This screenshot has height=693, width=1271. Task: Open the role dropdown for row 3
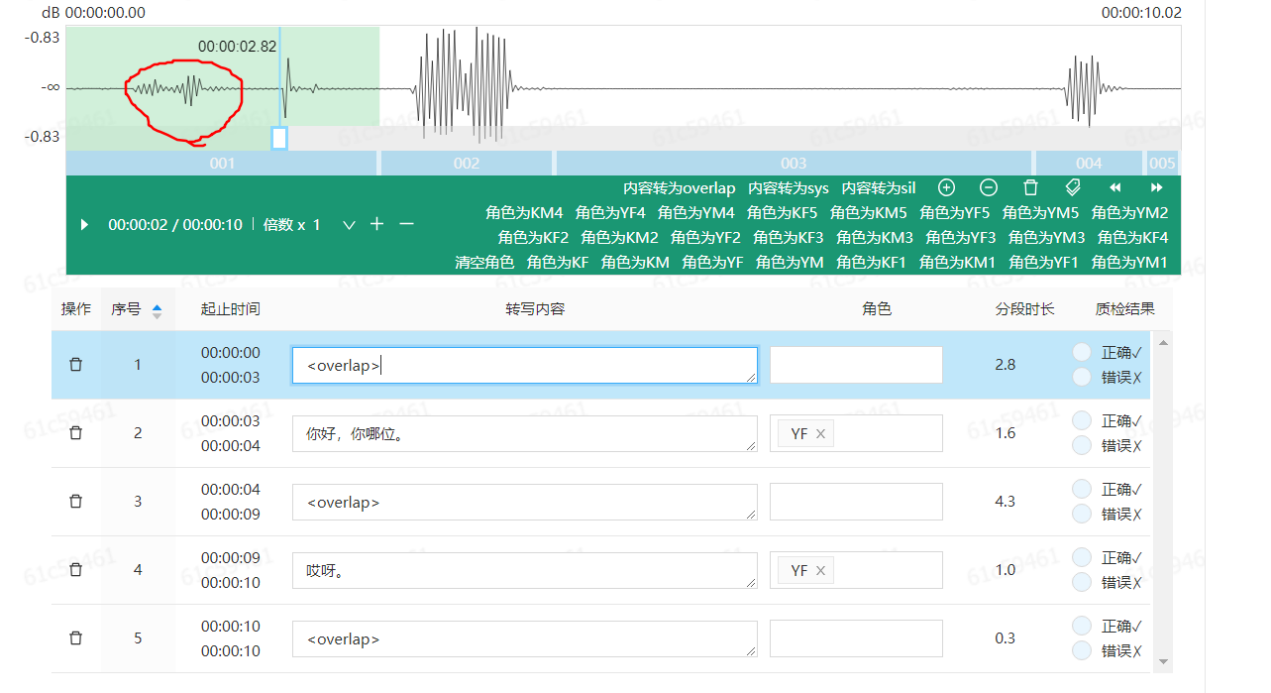(855, 502)
